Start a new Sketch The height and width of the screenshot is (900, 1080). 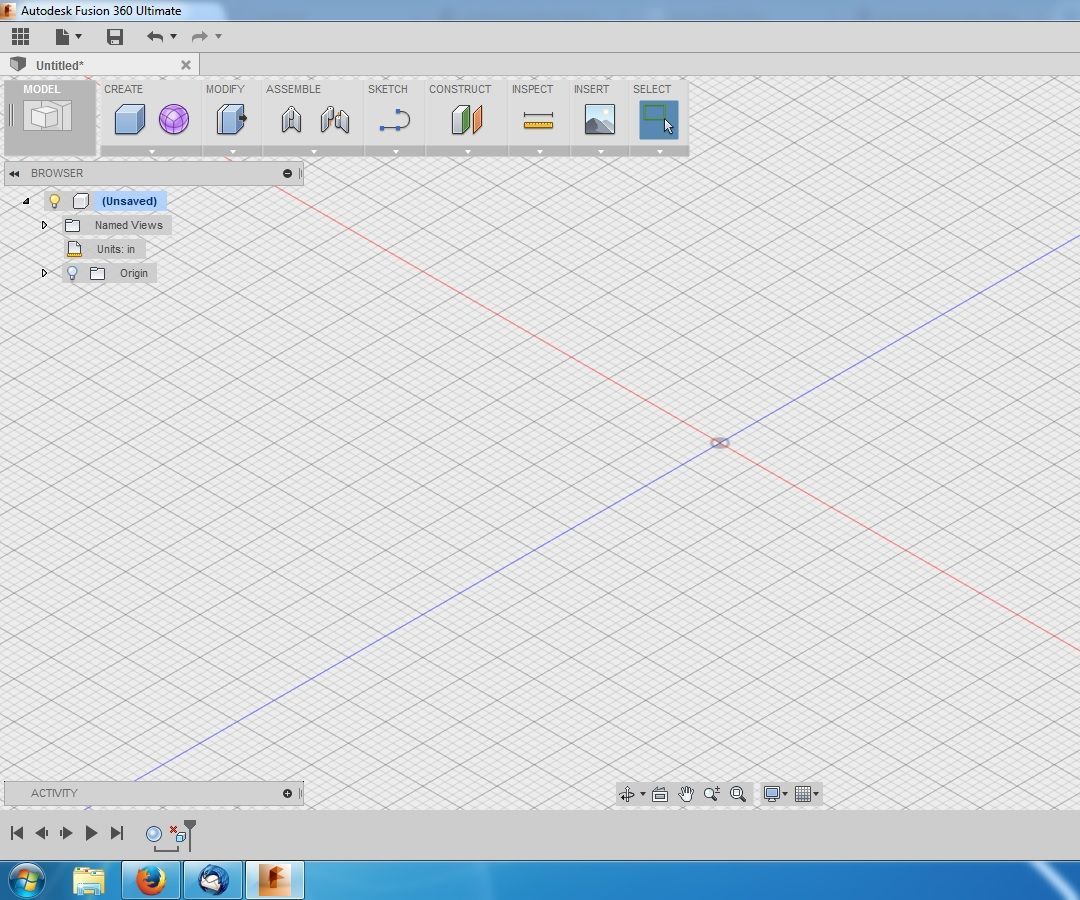pyautogui.click(x=394, y=120)
